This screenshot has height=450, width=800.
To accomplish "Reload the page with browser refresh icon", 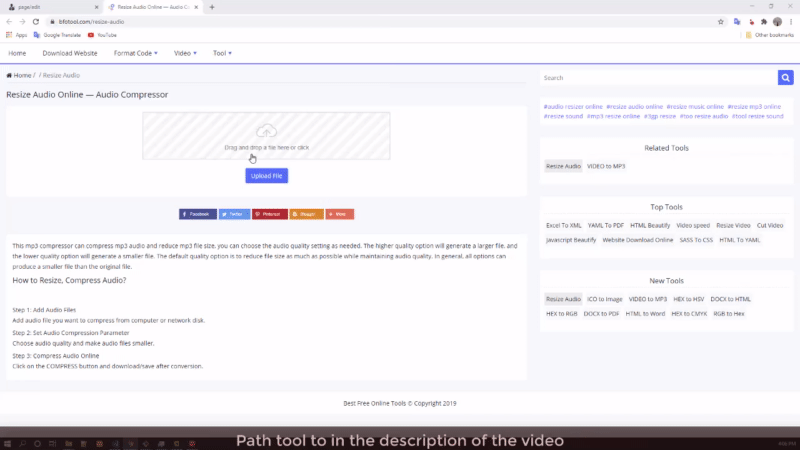I will tap(36, 21).
